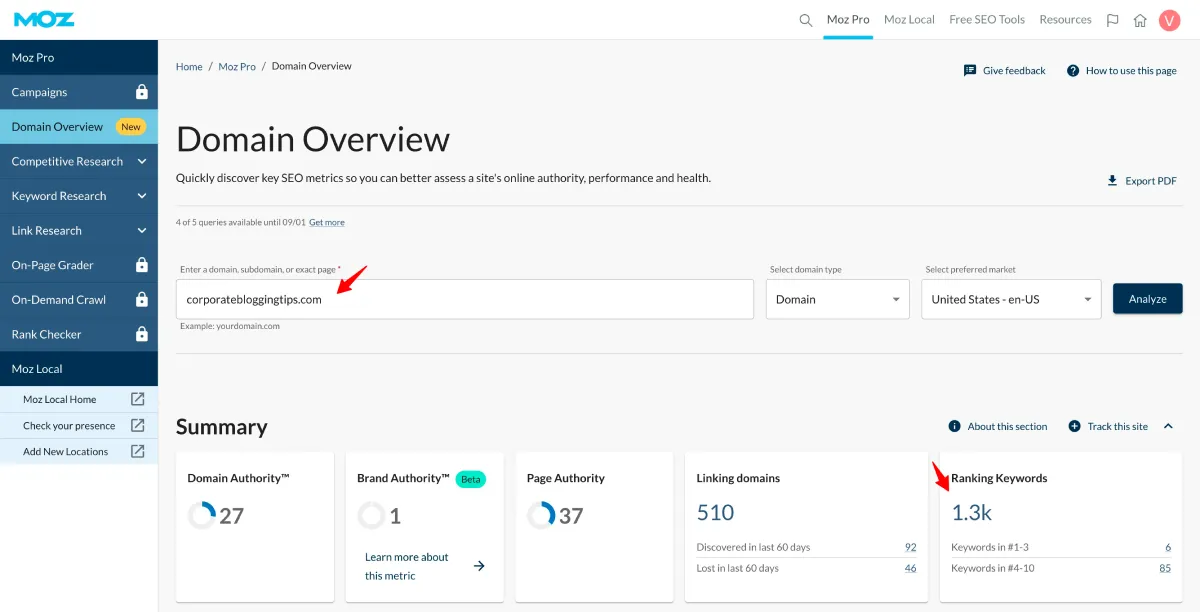Click Moz Pro sidebar header

(79, 57)
